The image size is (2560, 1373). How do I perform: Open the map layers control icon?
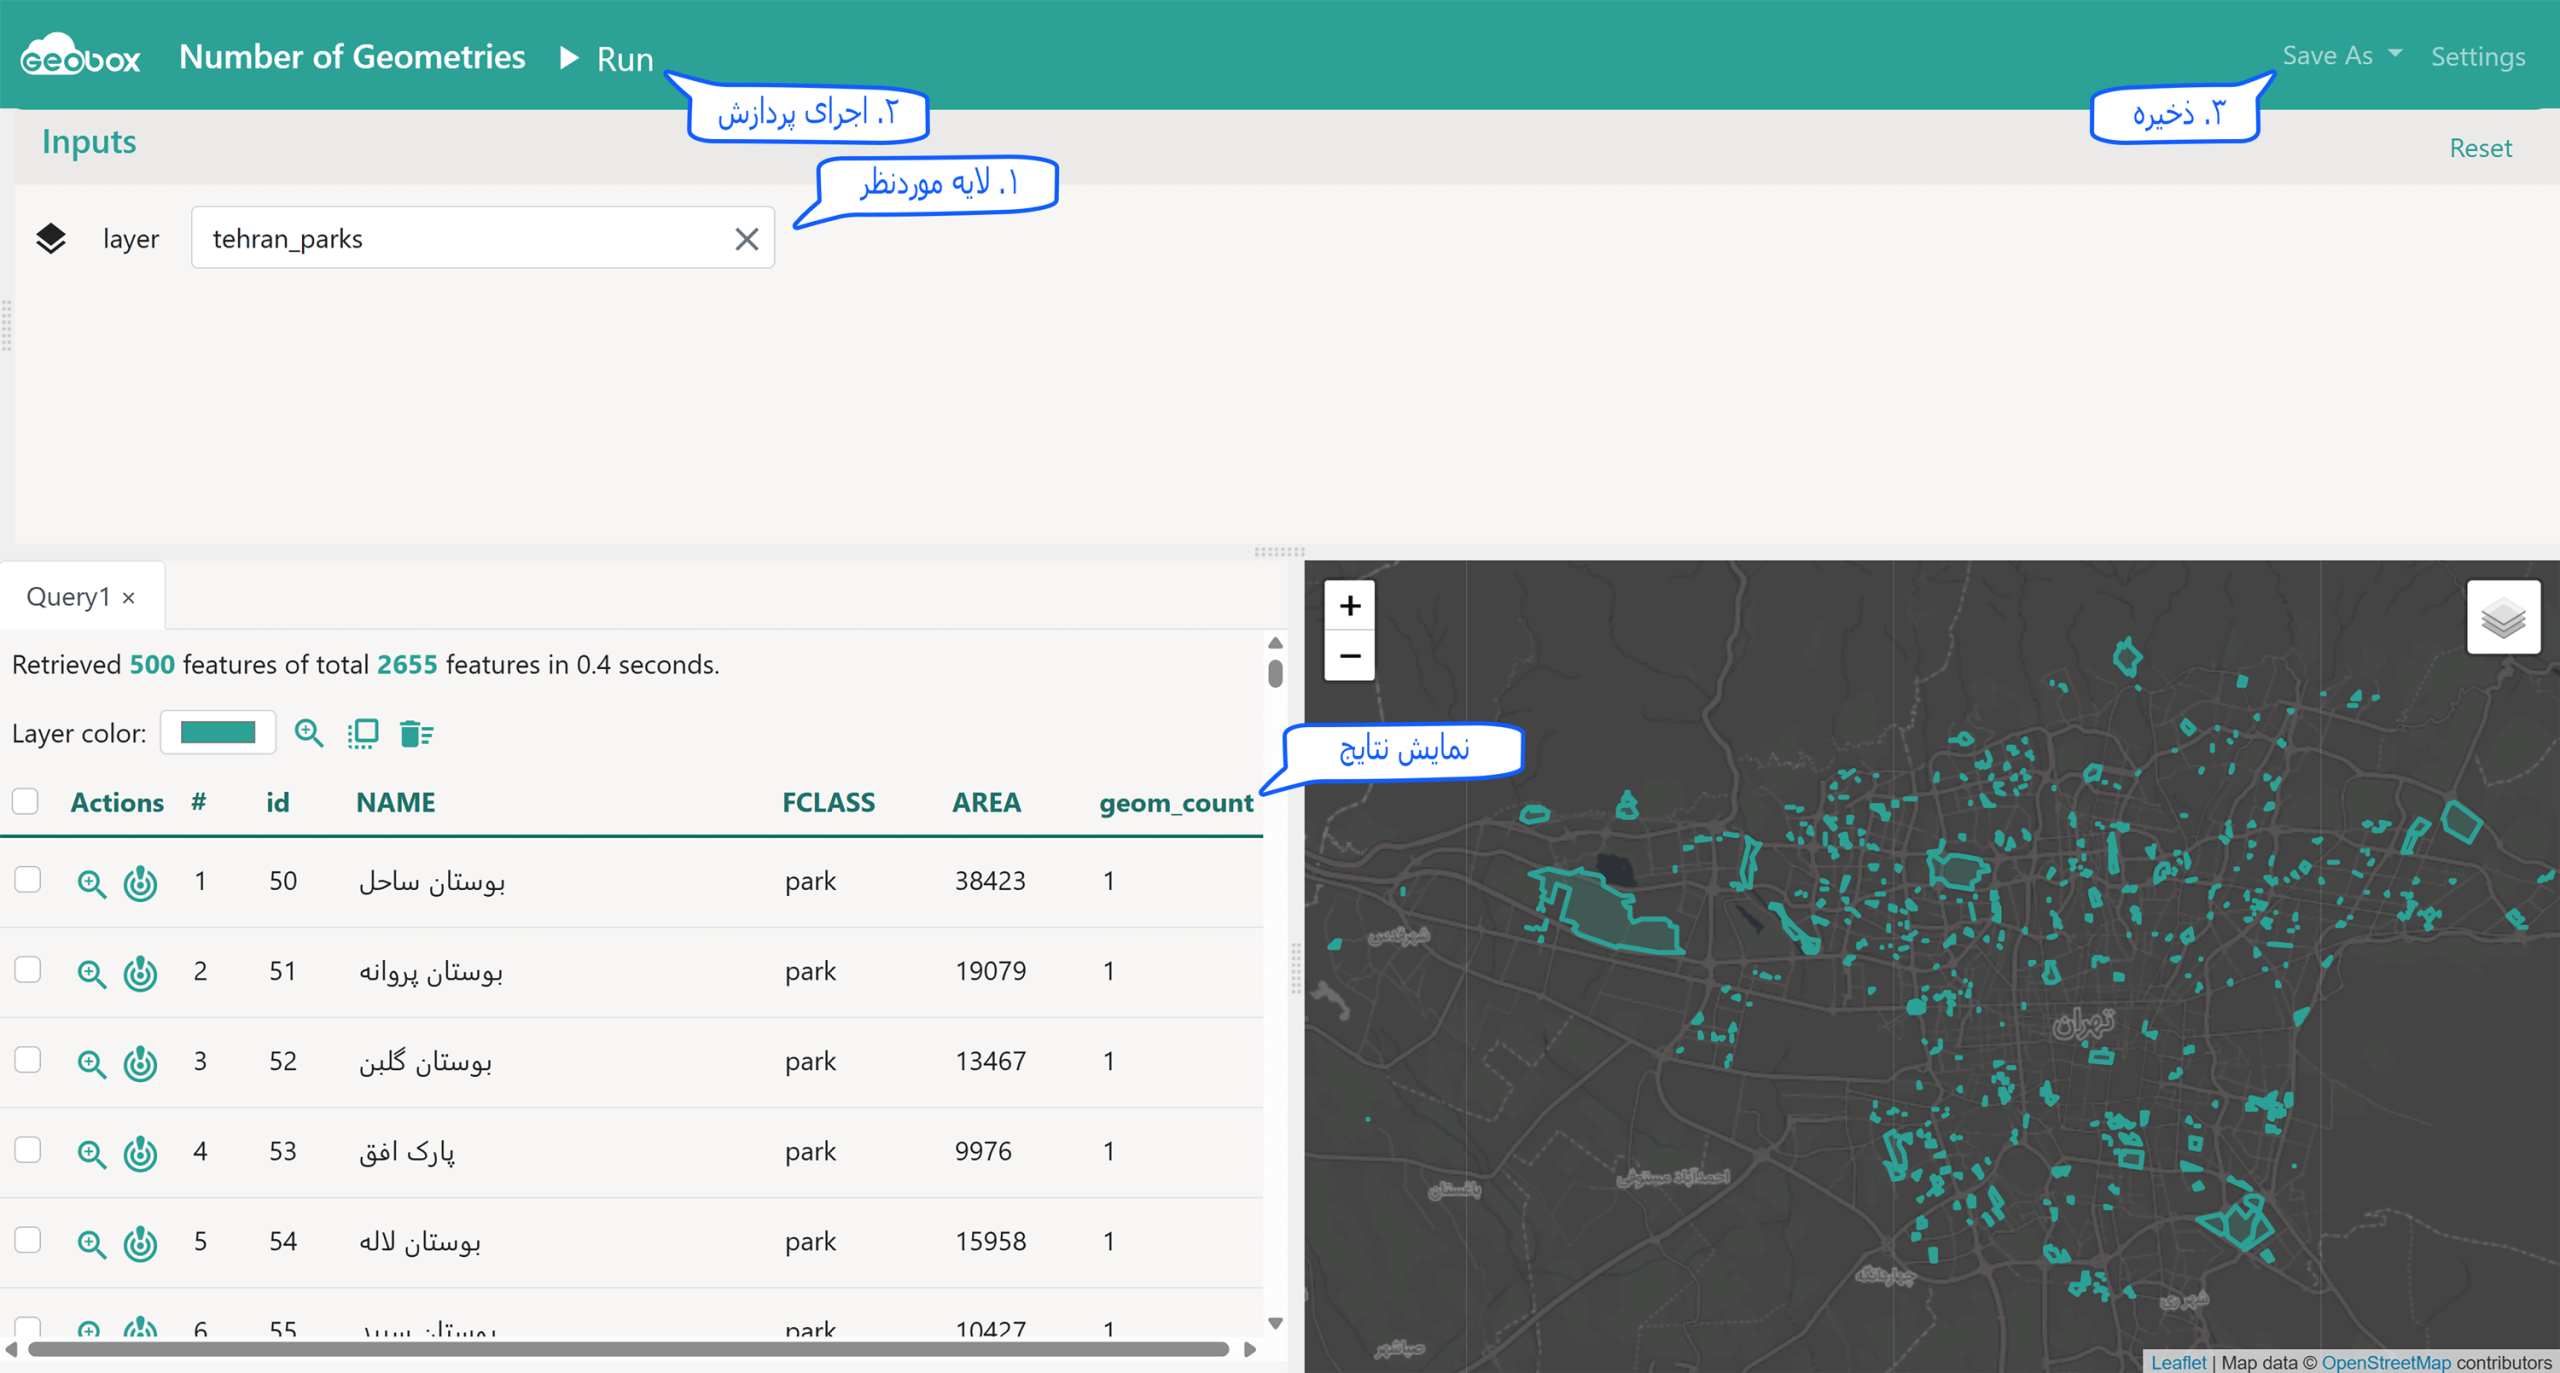(2503, 617)
